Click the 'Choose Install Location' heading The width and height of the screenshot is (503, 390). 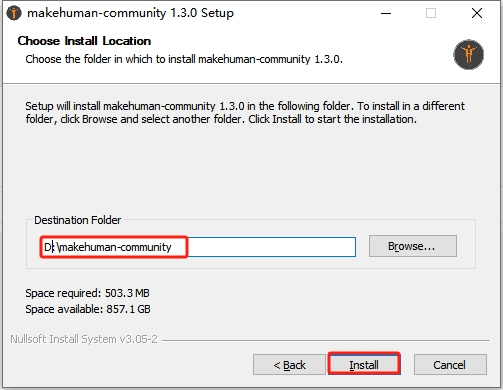pos(84,41)
